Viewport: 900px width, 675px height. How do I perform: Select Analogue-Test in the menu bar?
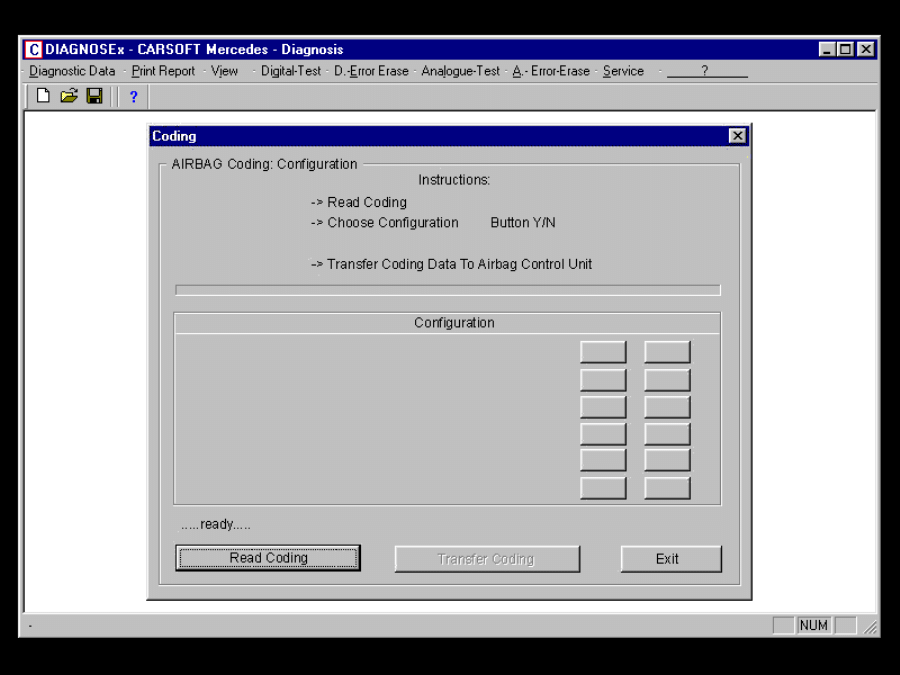(x=460, y=71)
